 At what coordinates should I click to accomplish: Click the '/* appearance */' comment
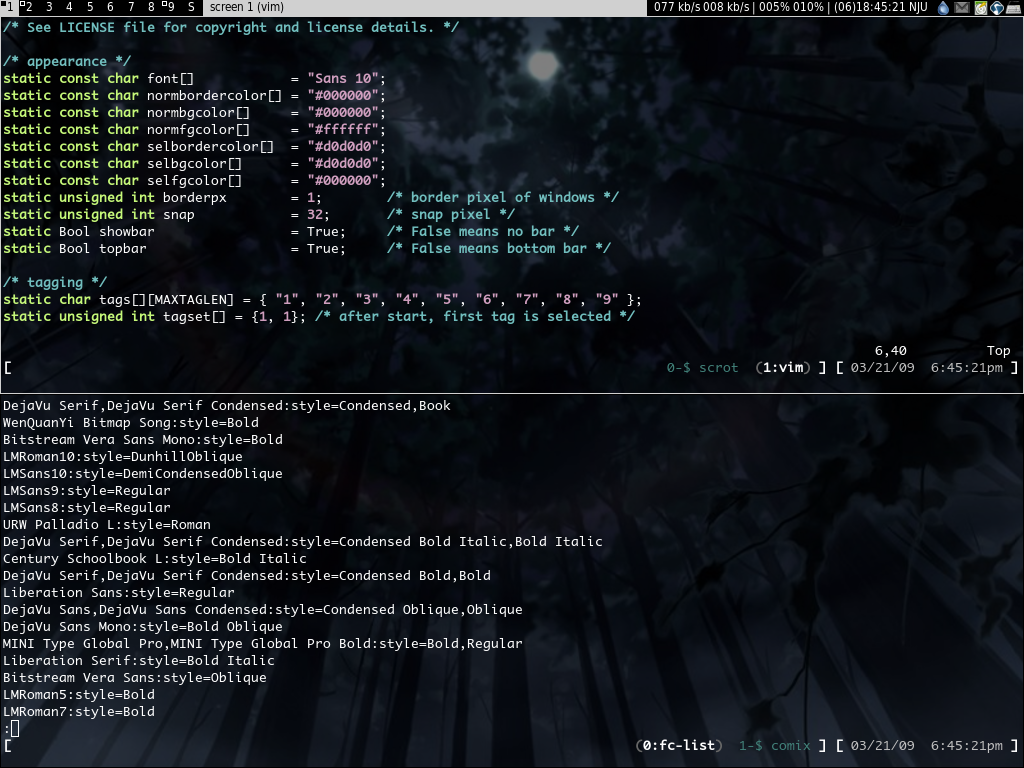pyautogui.click(x=67, y=61)
